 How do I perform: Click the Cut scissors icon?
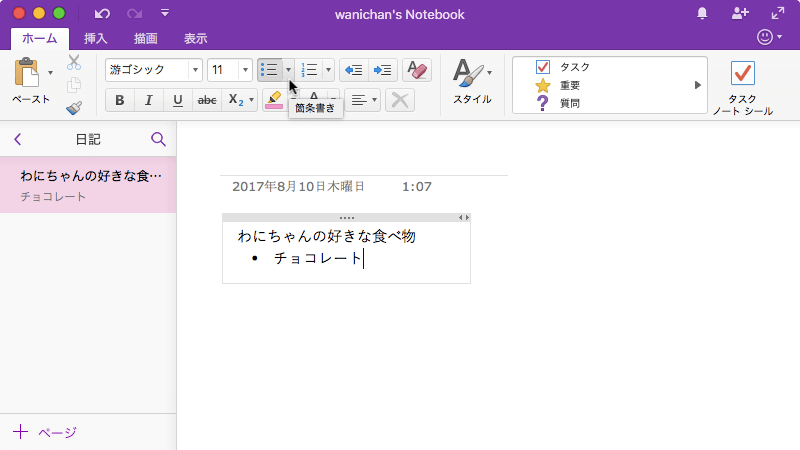tap(74, 62)
